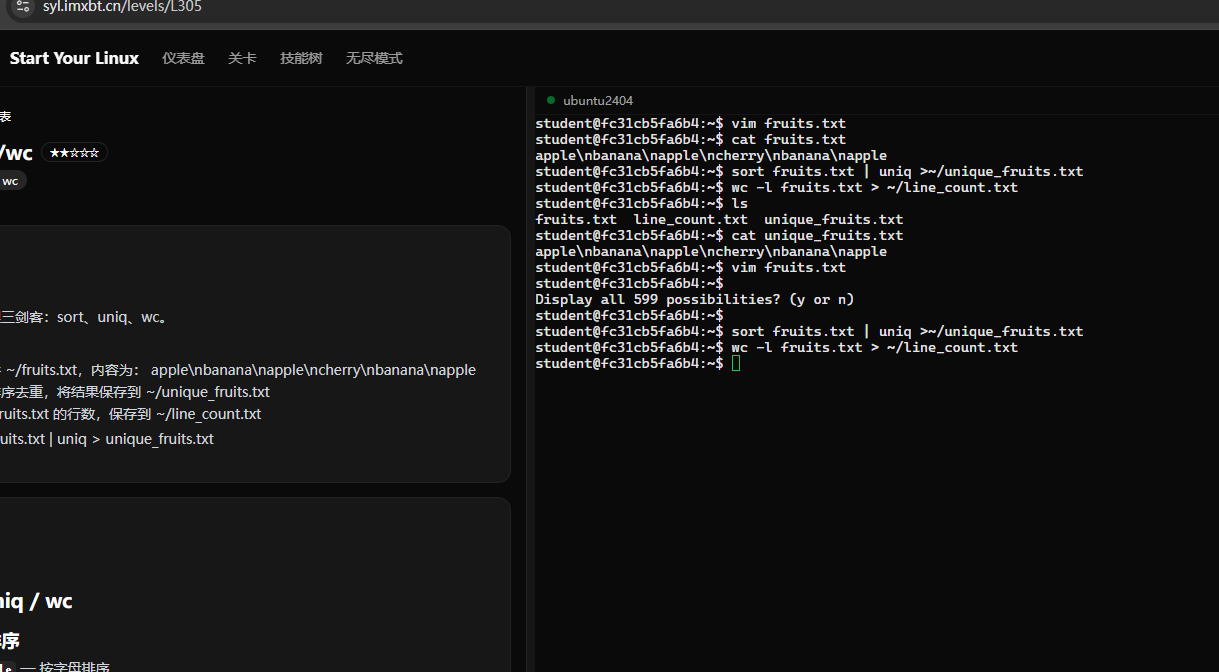Open the 无尽模式 nav item
The height and width of the screenshot is (672, 1219).
[374, 58]
